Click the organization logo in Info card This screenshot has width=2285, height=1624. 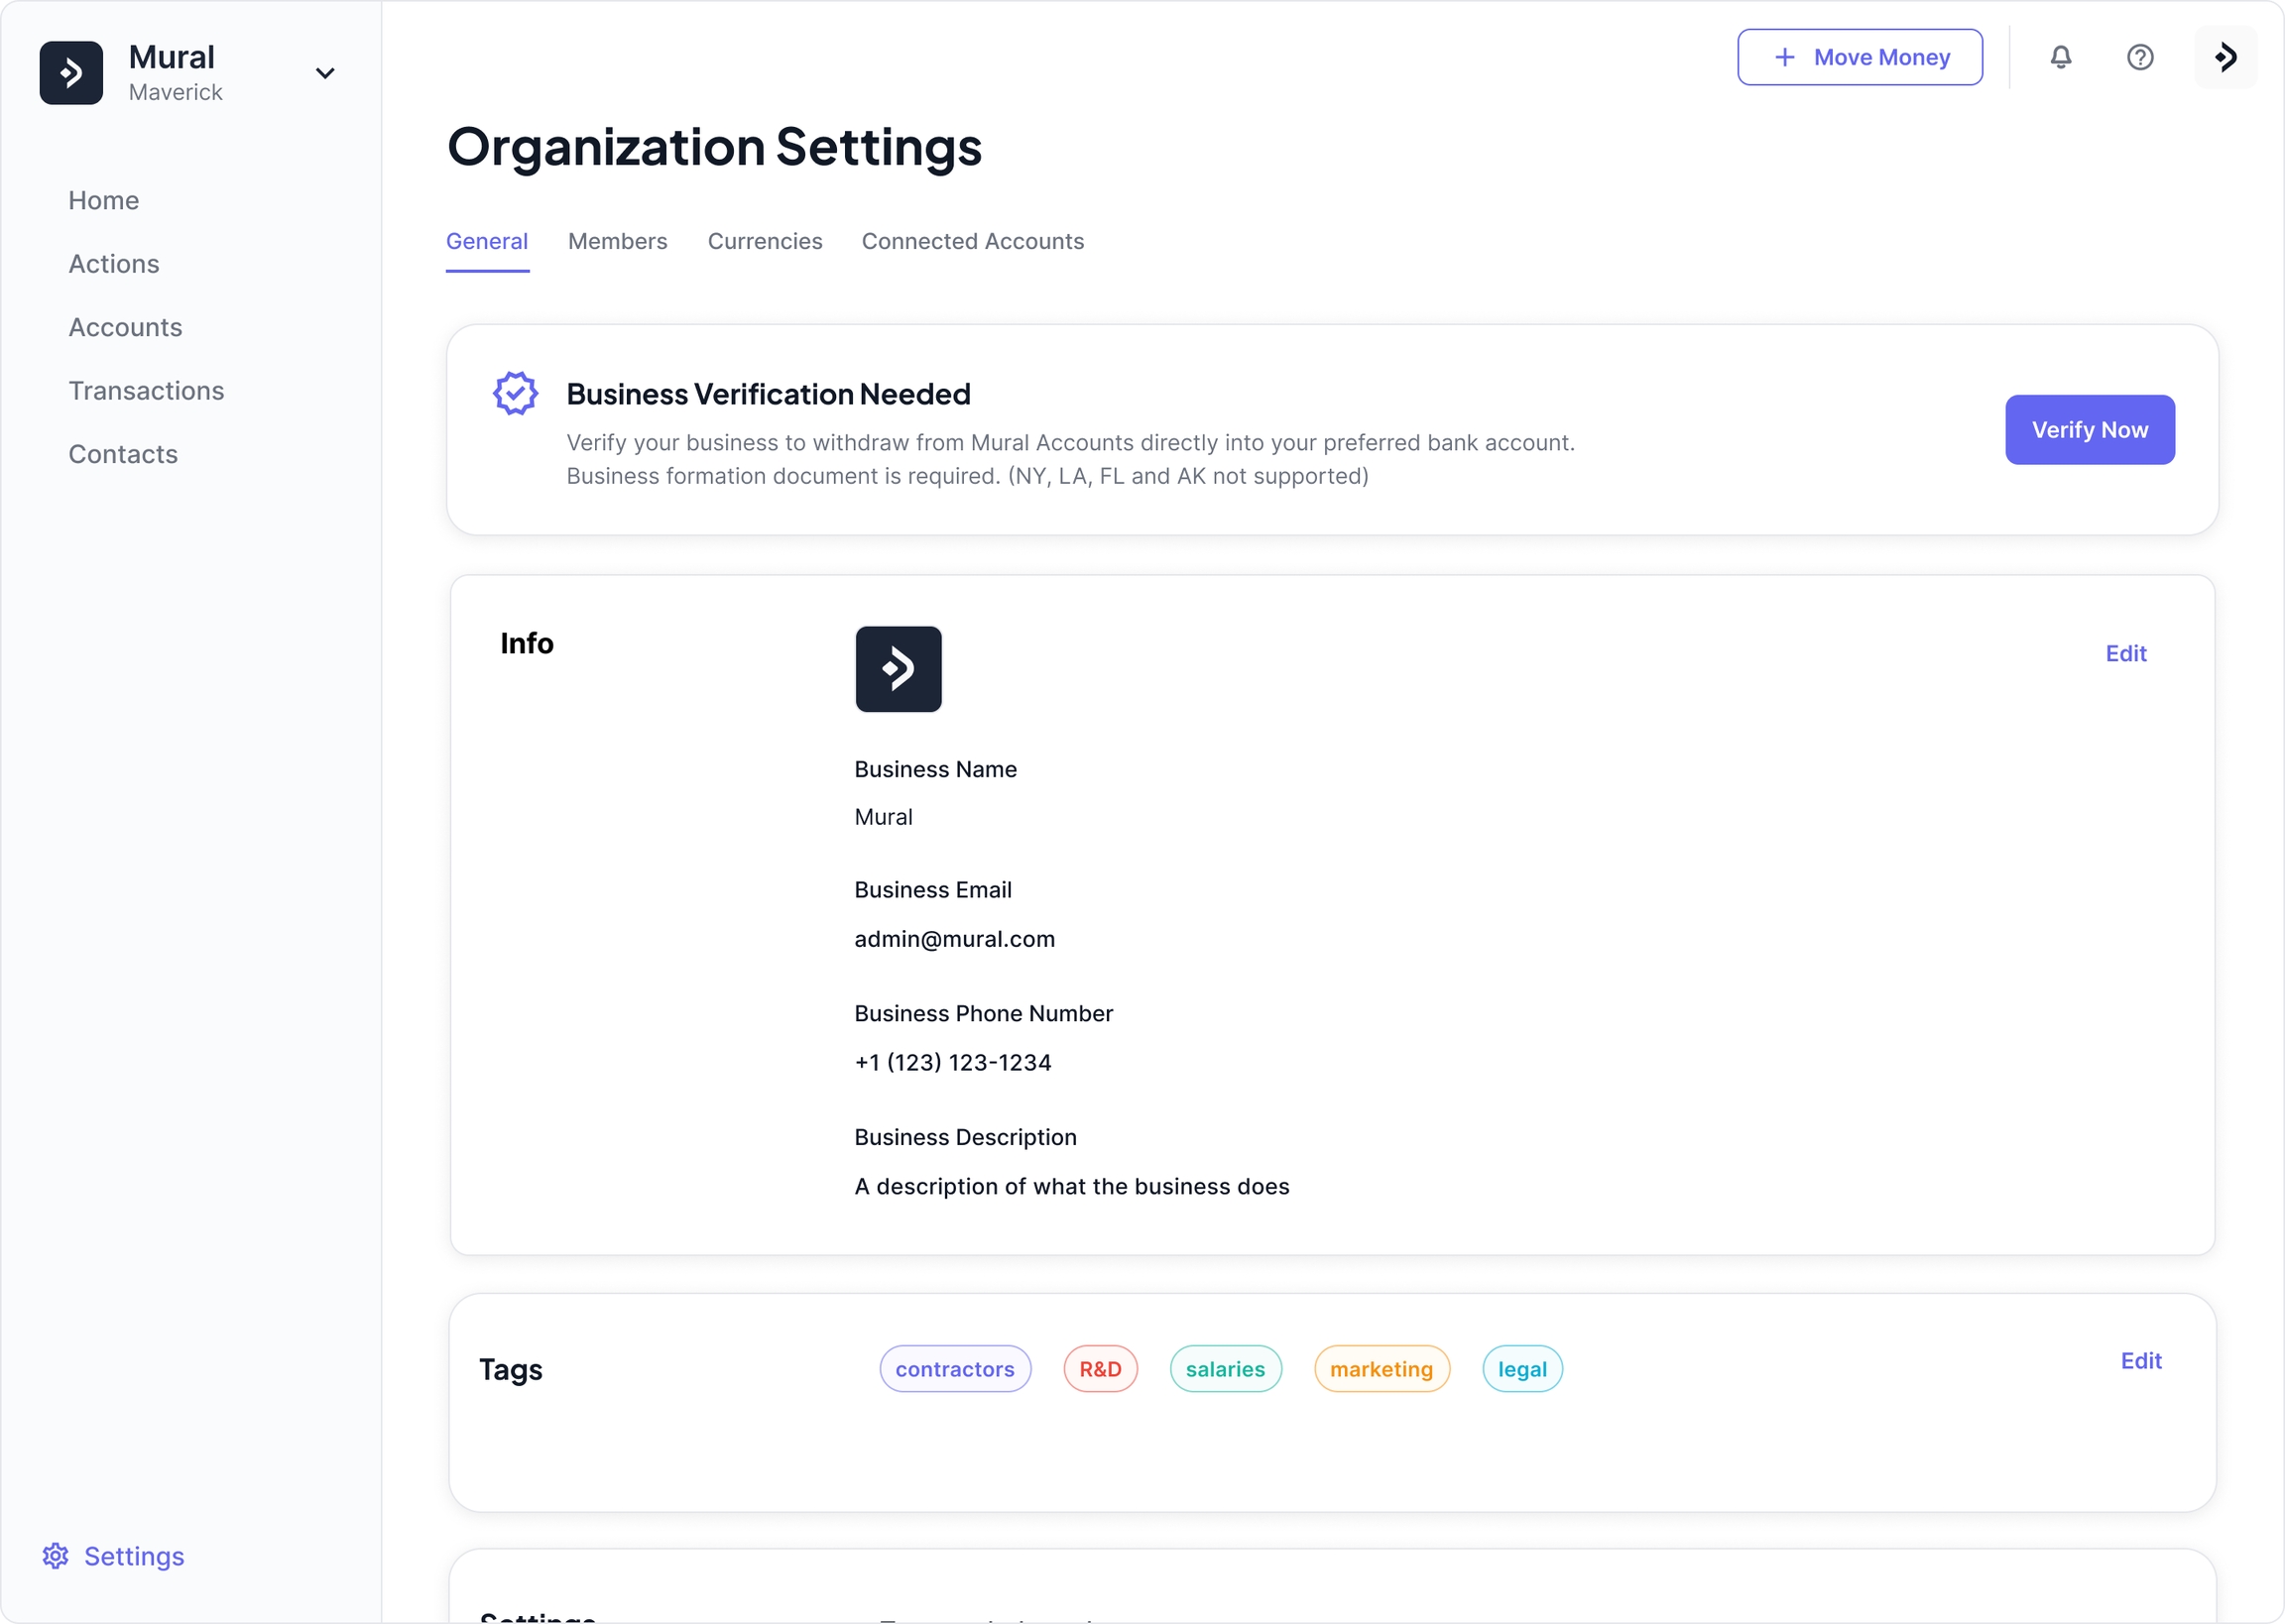[897, 669]
